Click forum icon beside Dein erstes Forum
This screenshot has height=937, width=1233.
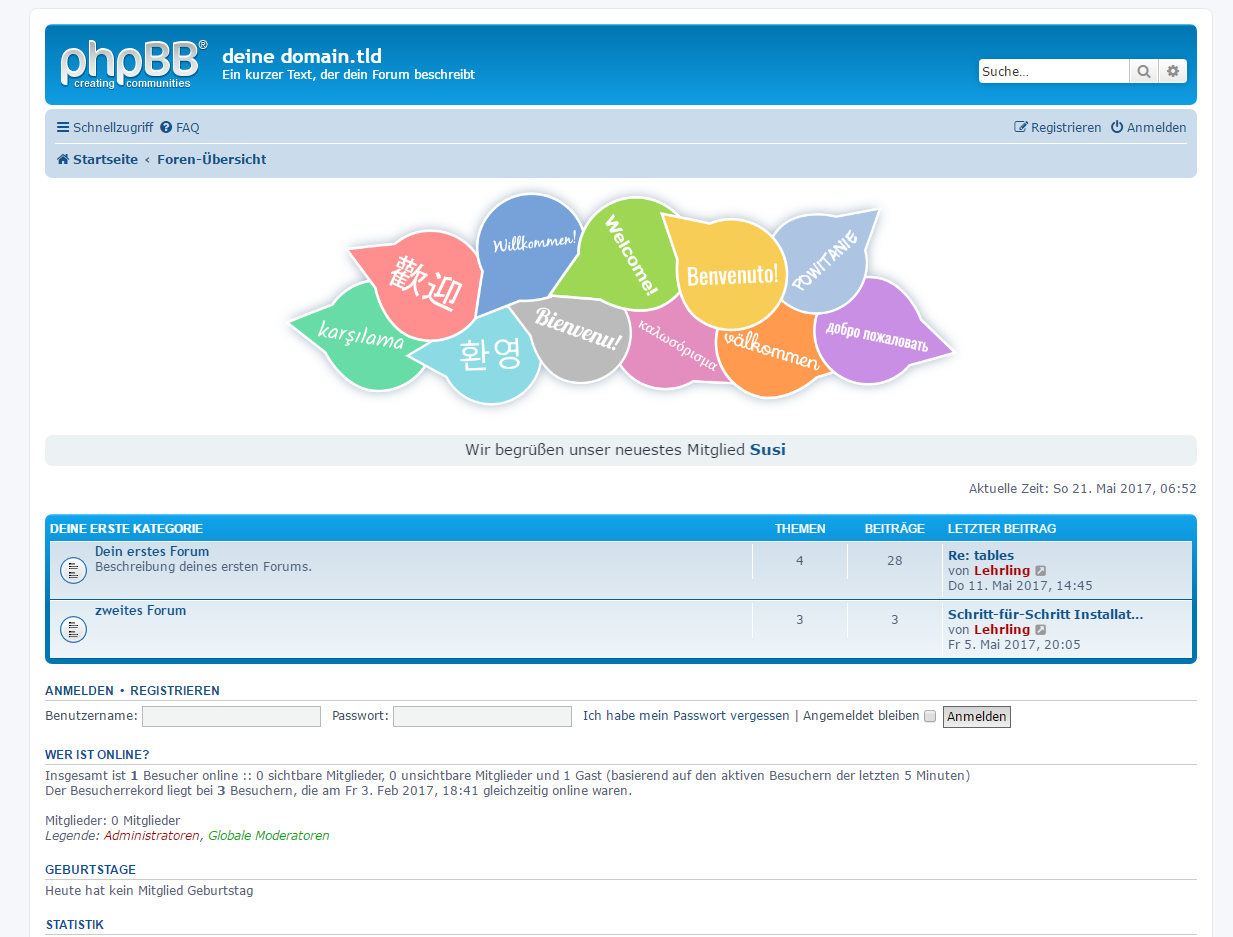[73, 570]
